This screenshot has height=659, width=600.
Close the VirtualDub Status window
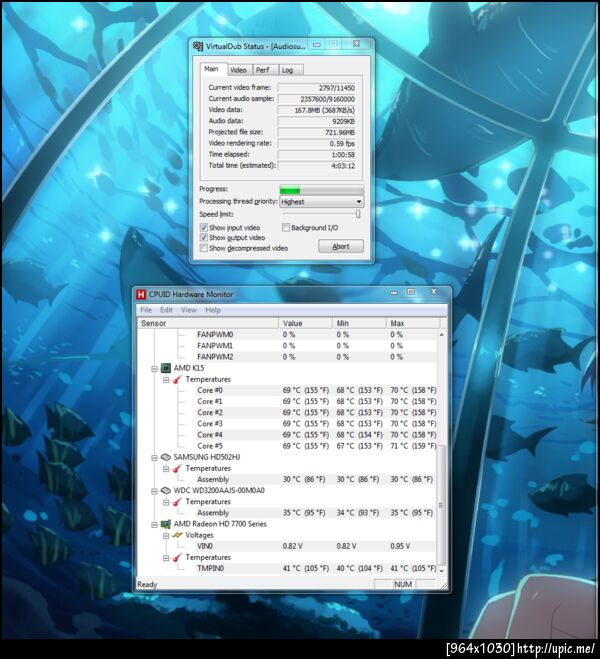pyautogui.click(x=356, y=44)
